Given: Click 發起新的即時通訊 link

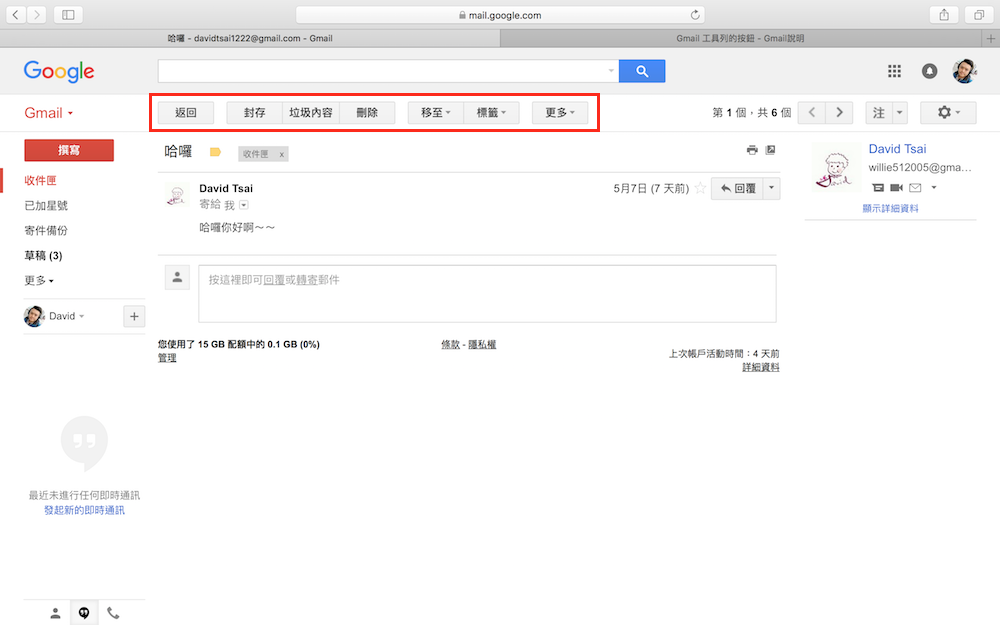Looking at the screenshot, I should click(84, 510).
